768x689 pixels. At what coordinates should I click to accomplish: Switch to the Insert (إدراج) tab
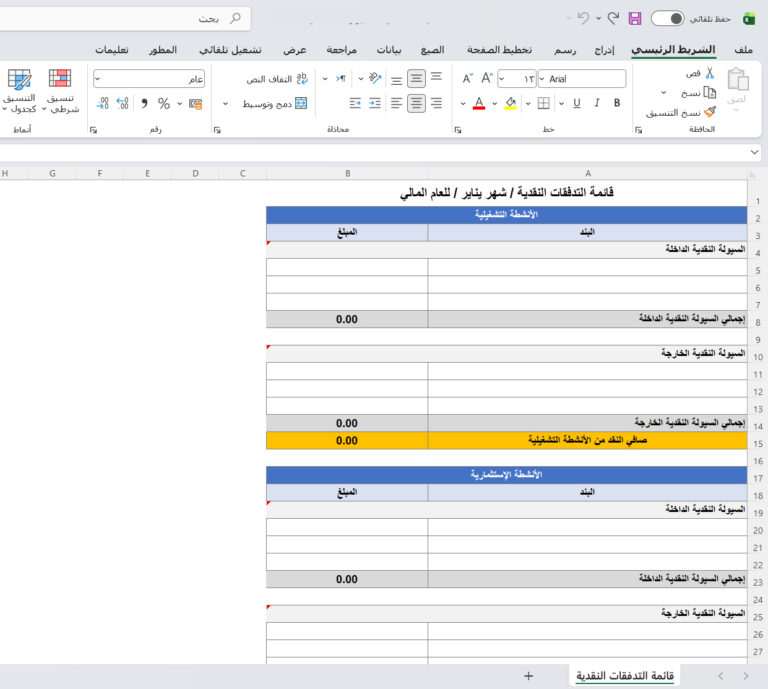click(x=604, y=50)
